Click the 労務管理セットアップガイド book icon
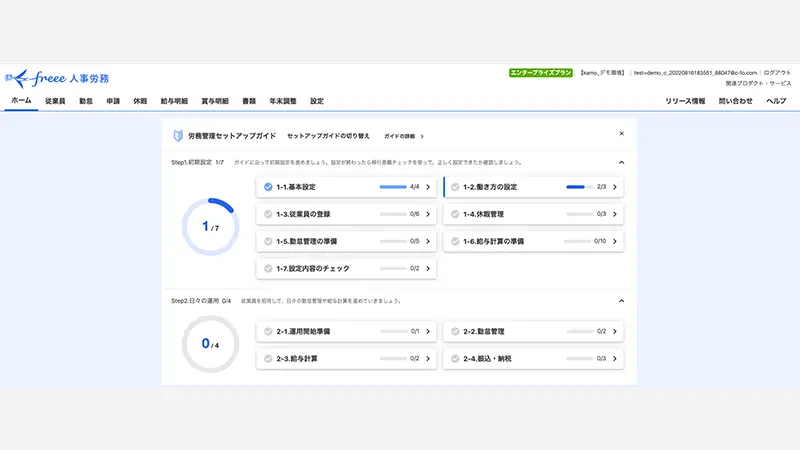This screenshot has height=450, width=800. (177, 135)
